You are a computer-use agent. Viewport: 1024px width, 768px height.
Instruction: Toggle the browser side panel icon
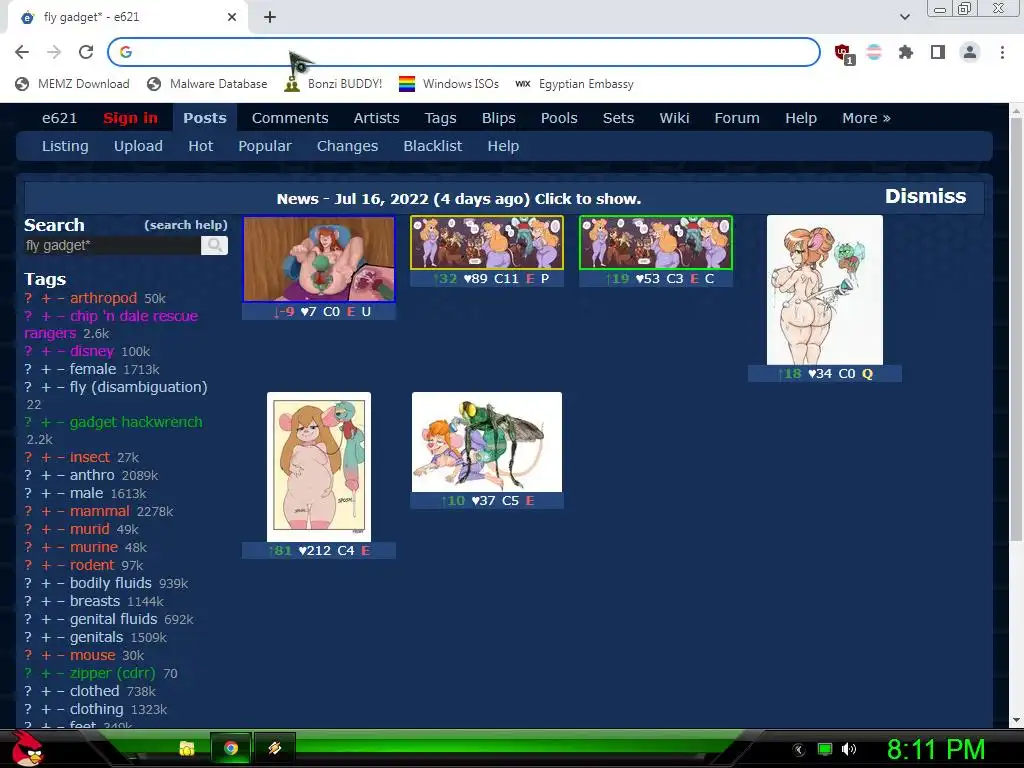pyautogui.click(x=938, y=52)
